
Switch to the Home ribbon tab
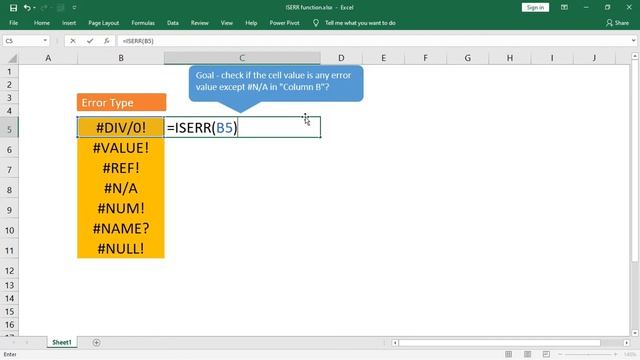pos(42,23)
